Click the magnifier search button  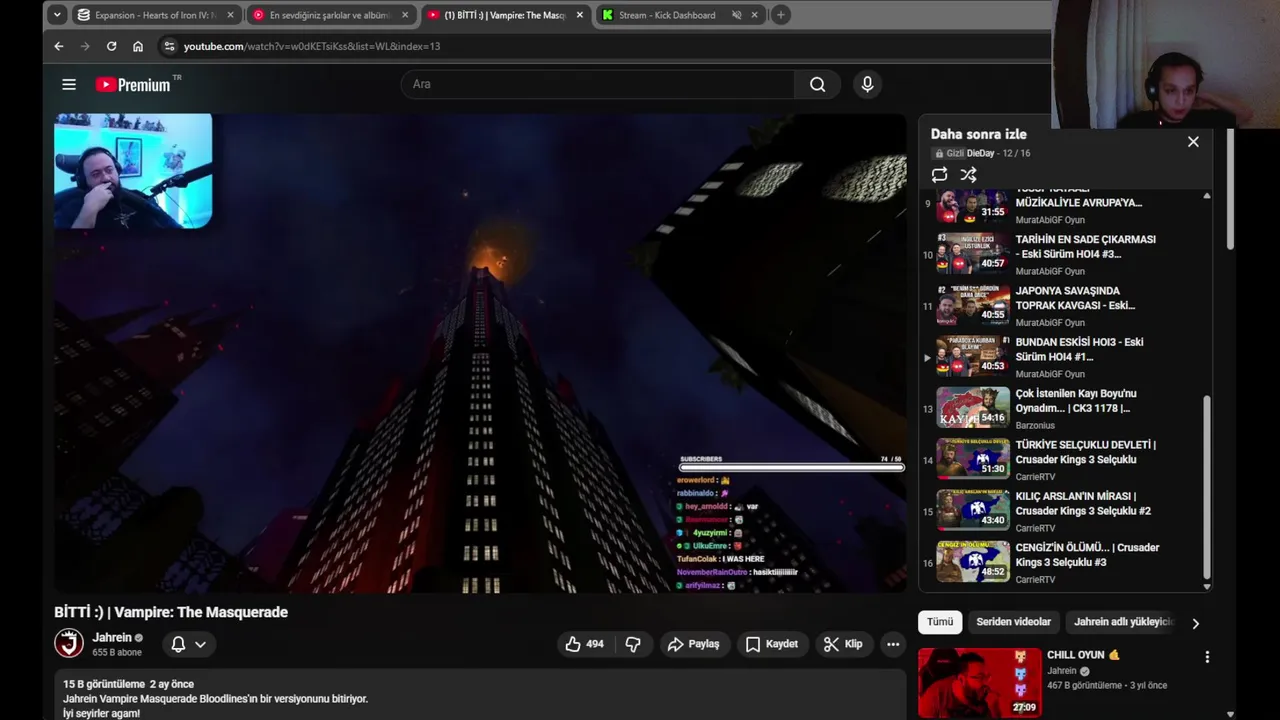click(818, 84)
